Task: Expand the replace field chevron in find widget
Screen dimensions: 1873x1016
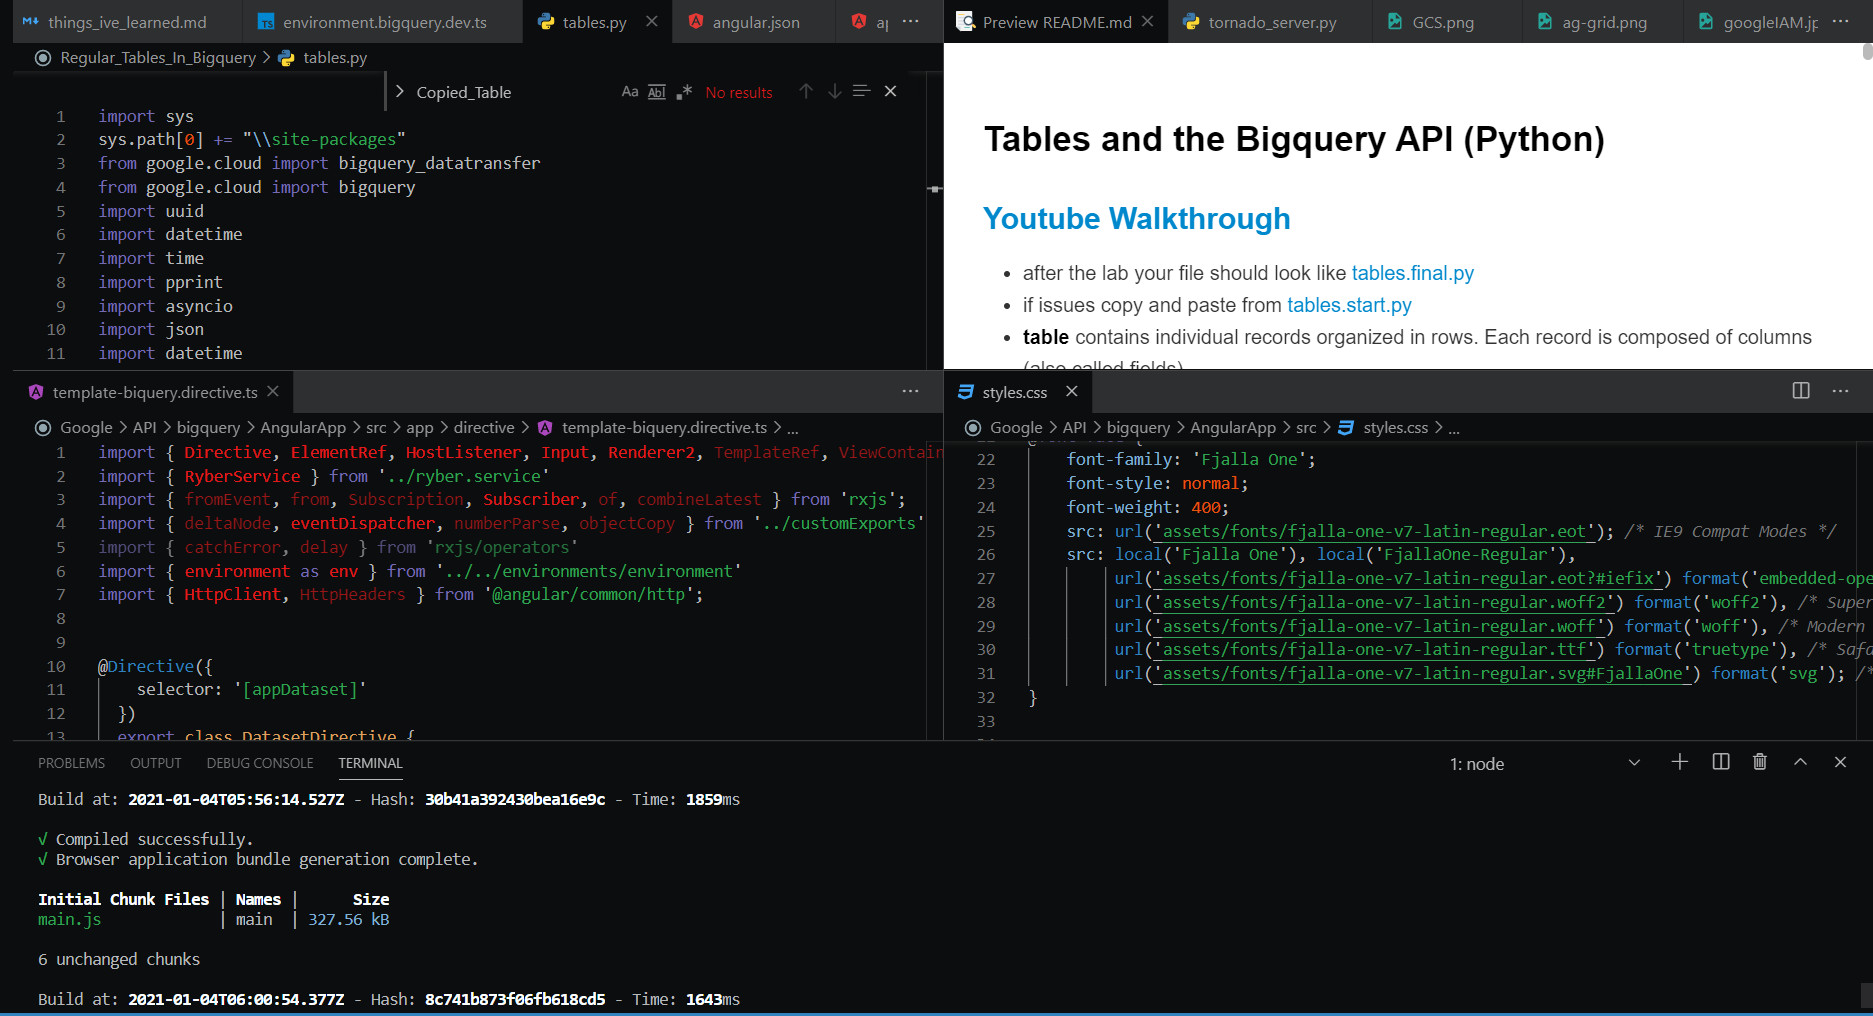Action: [399, 92]
